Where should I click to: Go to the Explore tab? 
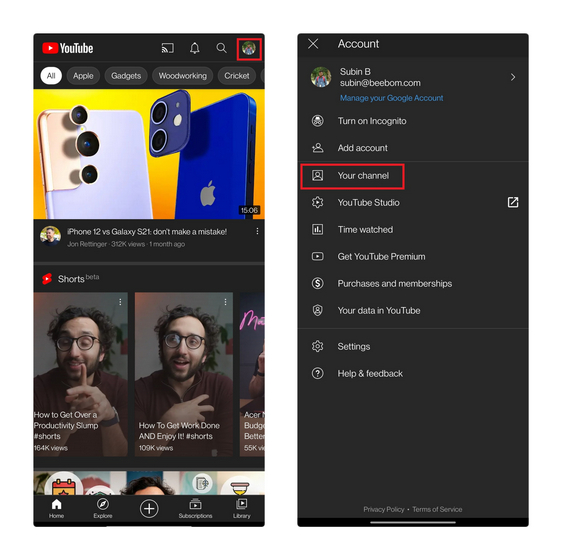(x=103, y=509)
